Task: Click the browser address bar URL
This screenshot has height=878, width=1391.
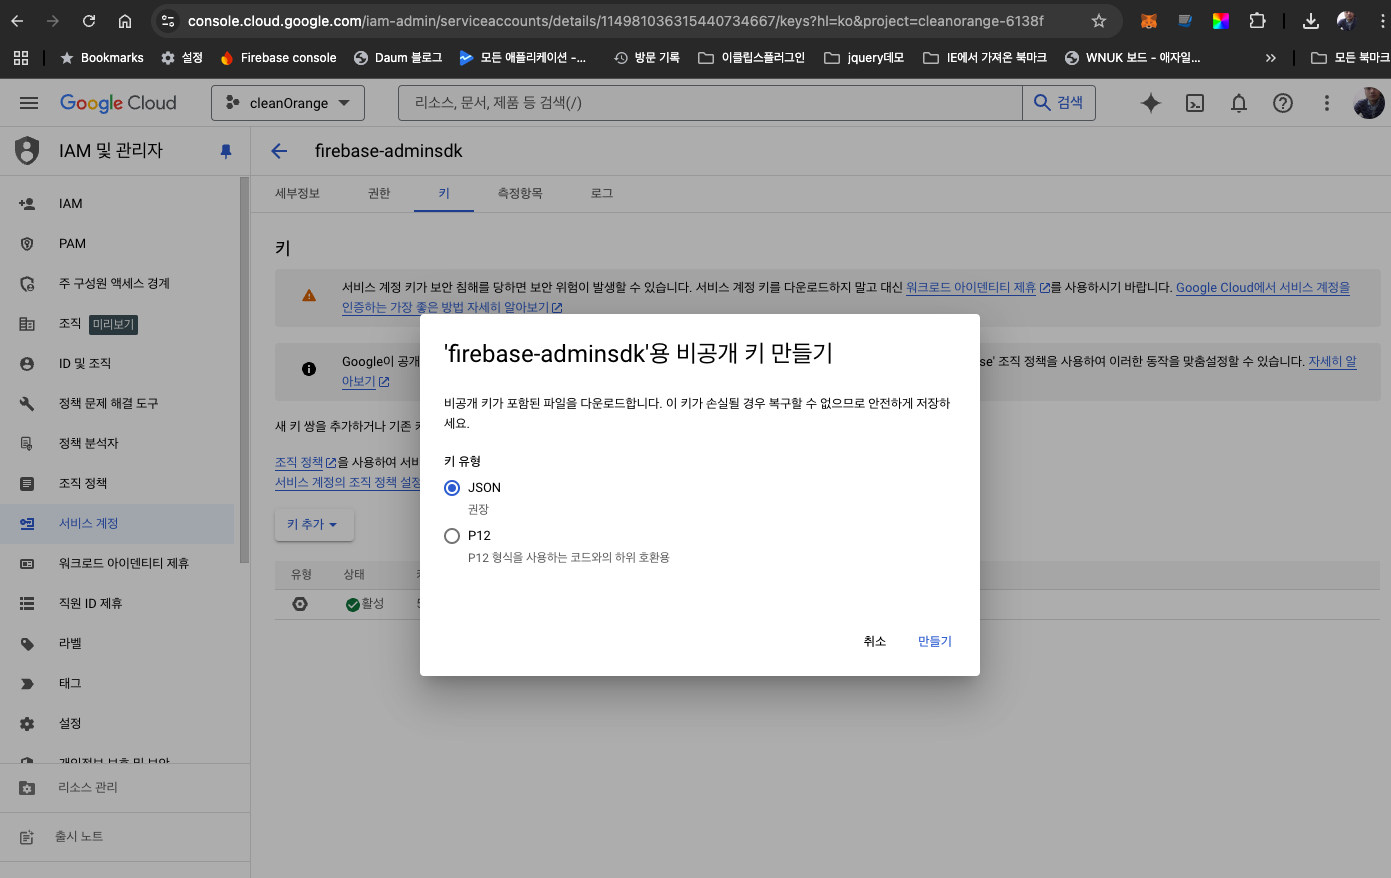Action: click(615, 21)
